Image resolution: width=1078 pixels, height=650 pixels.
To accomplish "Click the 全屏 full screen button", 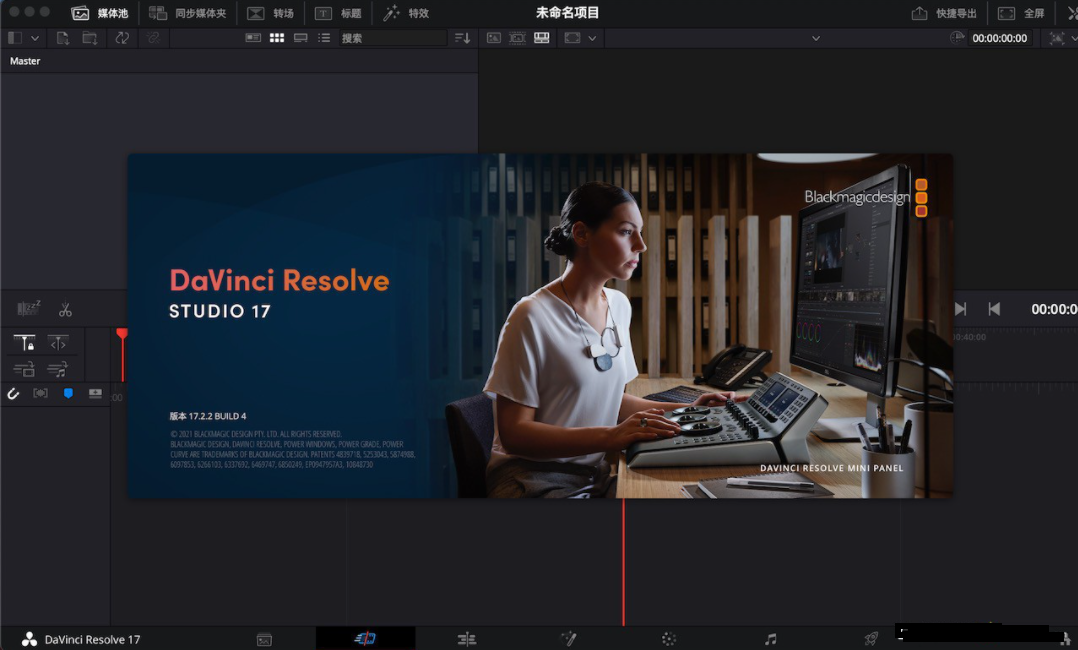I will (1021, 13).
